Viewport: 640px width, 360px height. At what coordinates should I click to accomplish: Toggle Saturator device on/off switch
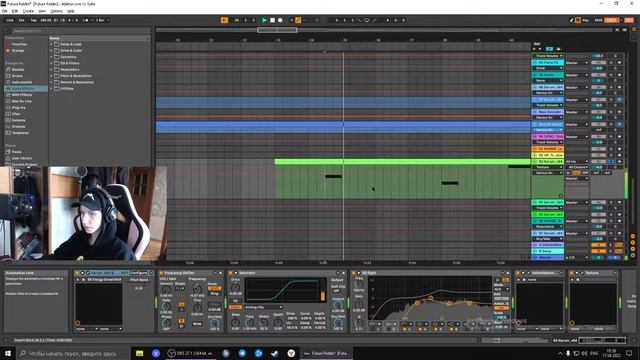231,273
